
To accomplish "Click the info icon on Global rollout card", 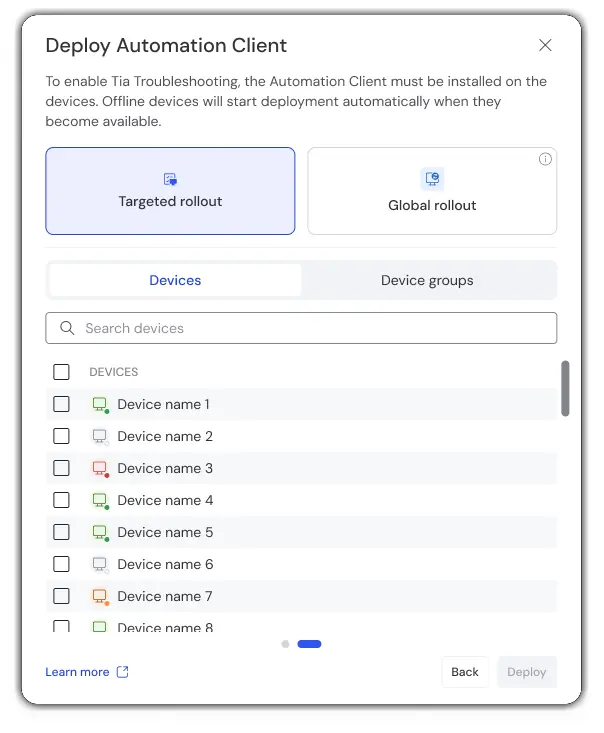I will [545, 159].
